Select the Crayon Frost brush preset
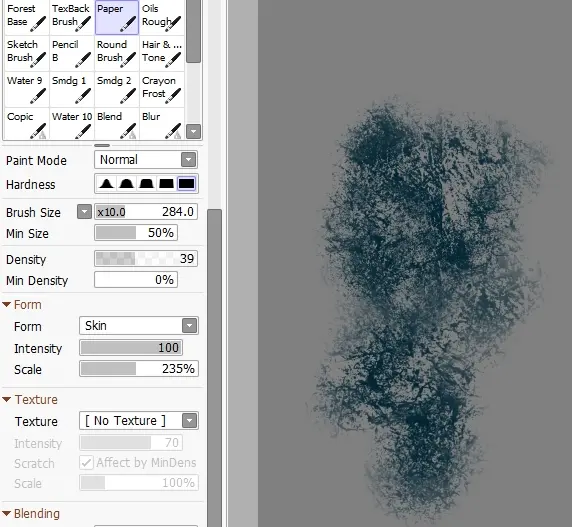Image resolution: width=572 pixels, height=527 pixels. (x=162, y=89)
